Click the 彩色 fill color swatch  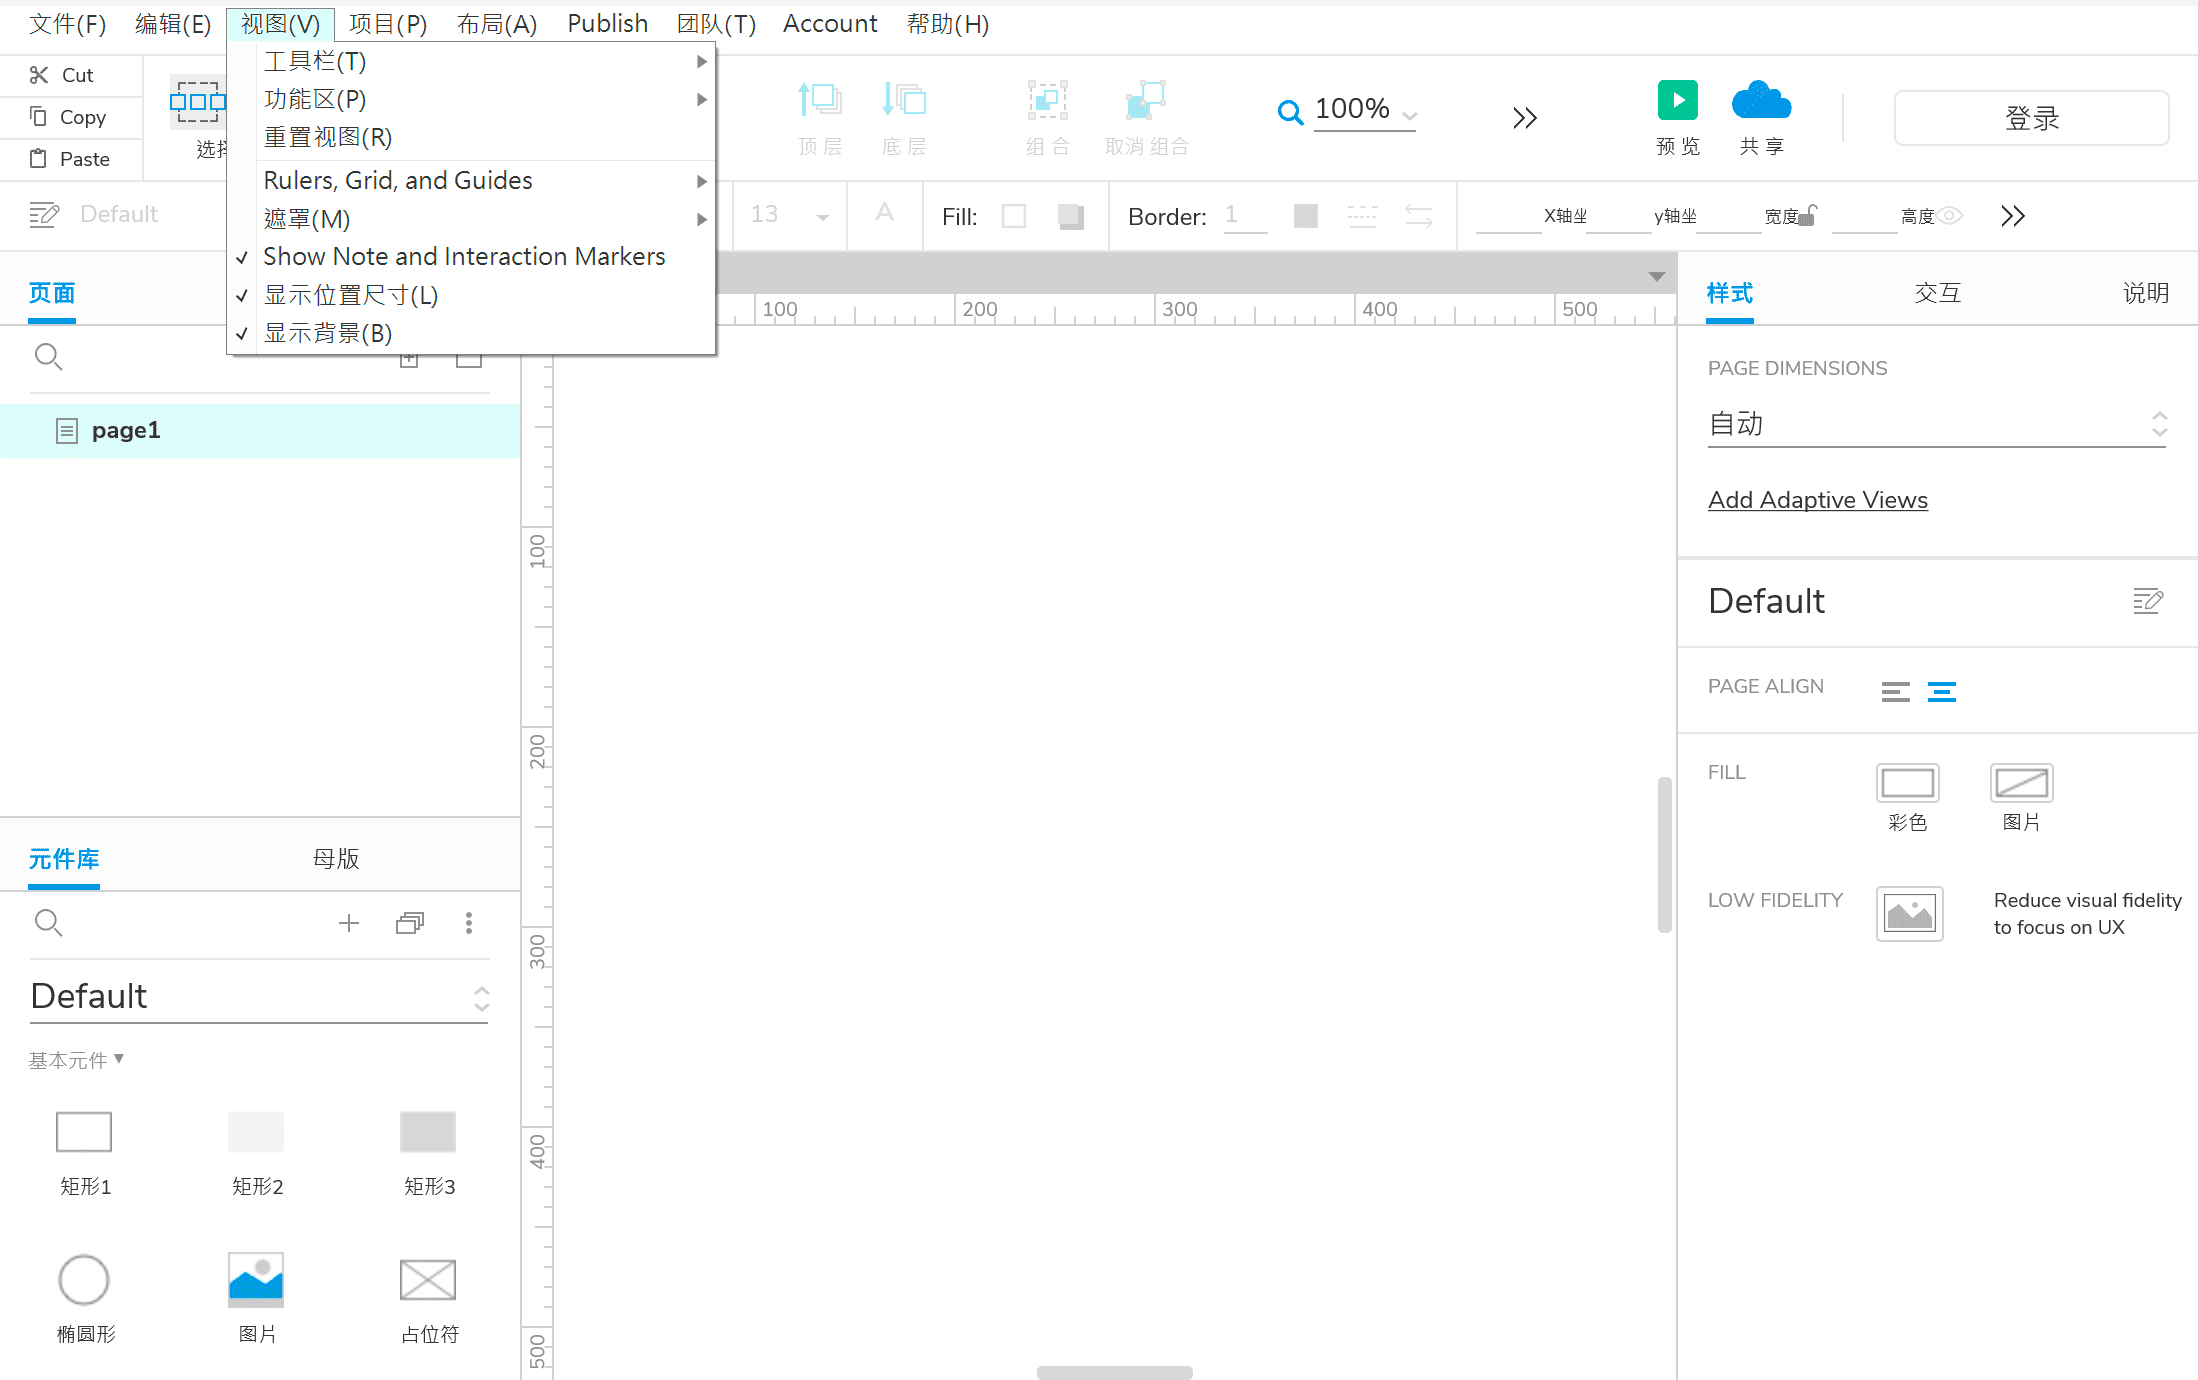coord(1907,783)
